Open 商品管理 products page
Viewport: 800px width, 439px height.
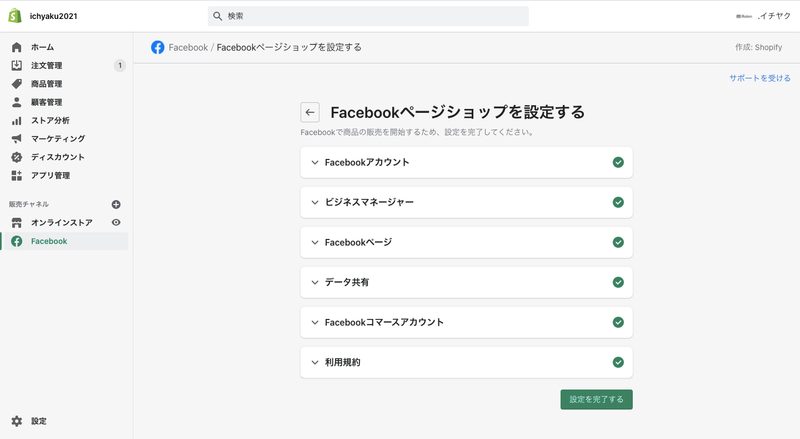[46, 84]
